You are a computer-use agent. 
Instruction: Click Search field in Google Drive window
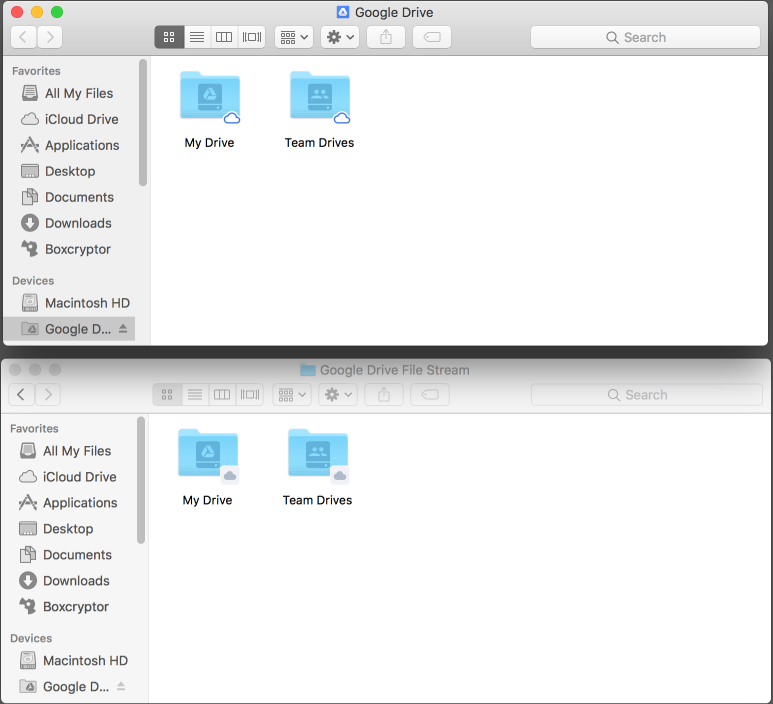(645, 37)
